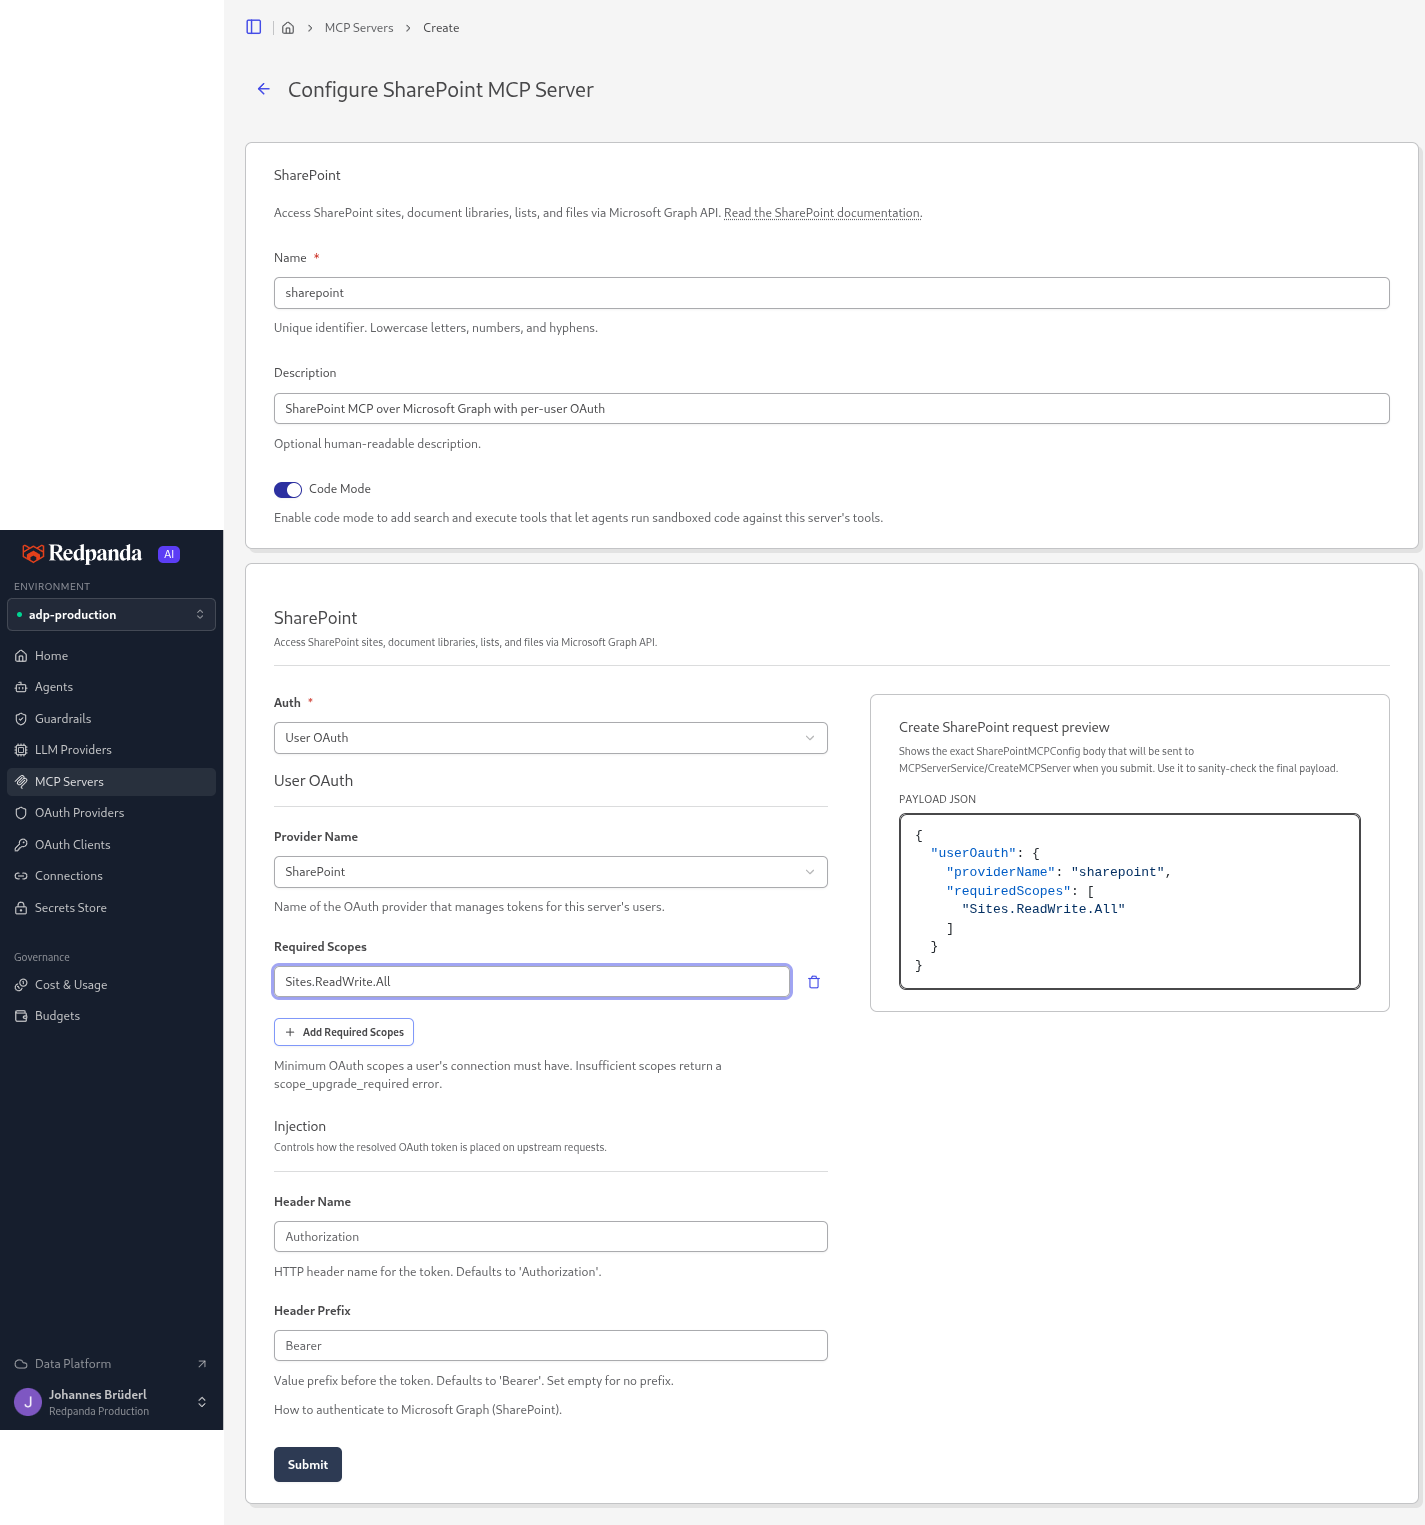The height and width of the screenshot is (1525, 1425).
Task: Click the Data Platform cloud icon
Action: pyautogui.click(x=21, y=1364)
